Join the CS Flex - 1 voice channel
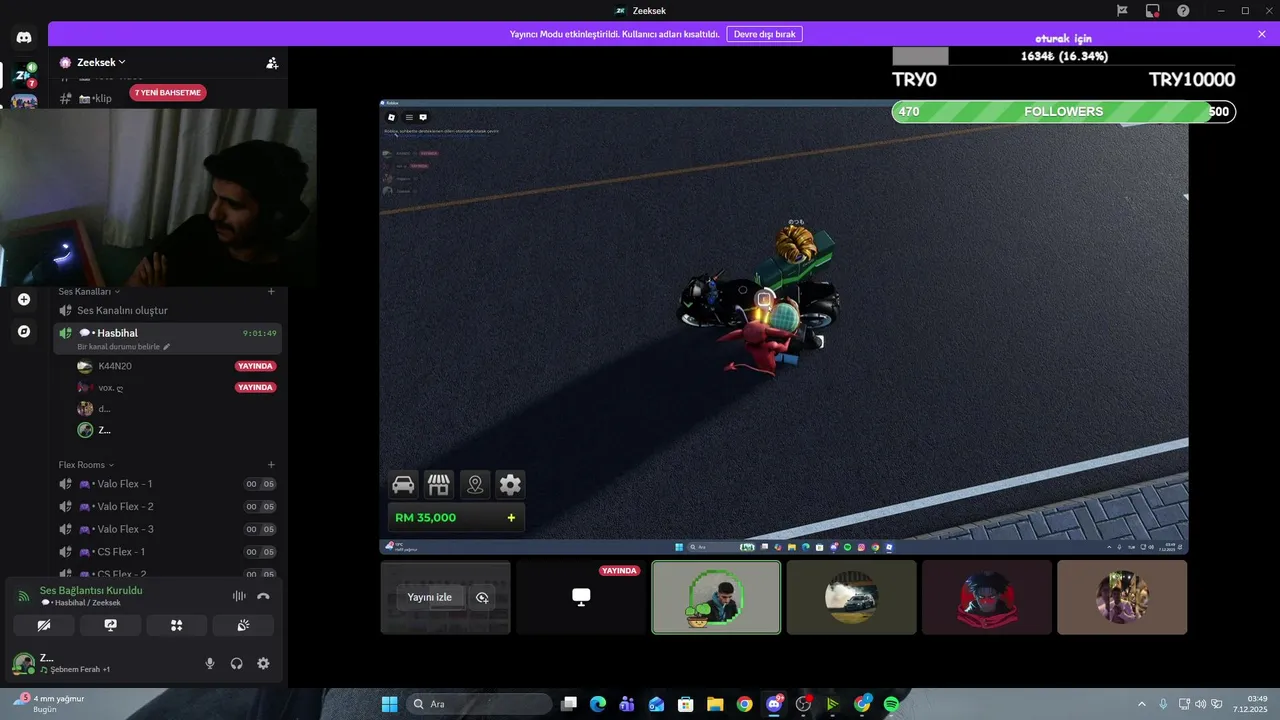The image size is (1280, 720). [168, 552]
